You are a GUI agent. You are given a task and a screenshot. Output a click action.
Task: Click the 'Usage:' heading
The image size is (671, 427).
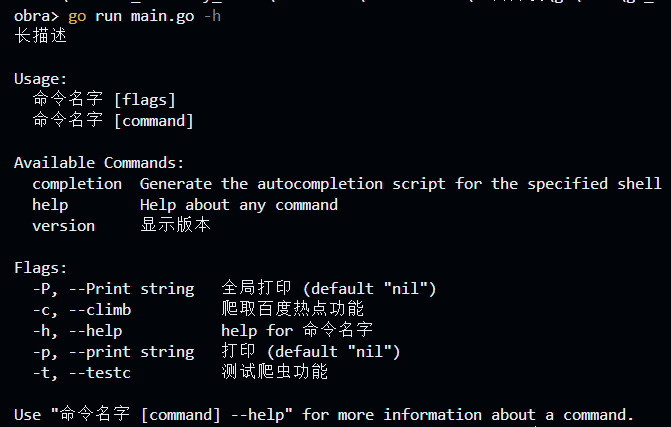click(x=41, y=78)
